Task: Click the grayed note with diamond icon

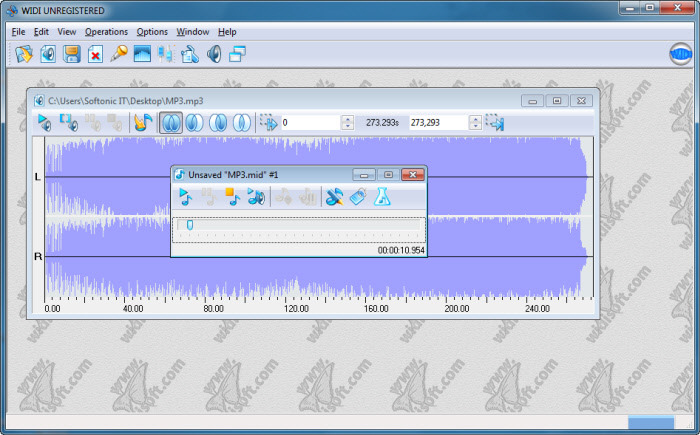Action: coord(283,197)
